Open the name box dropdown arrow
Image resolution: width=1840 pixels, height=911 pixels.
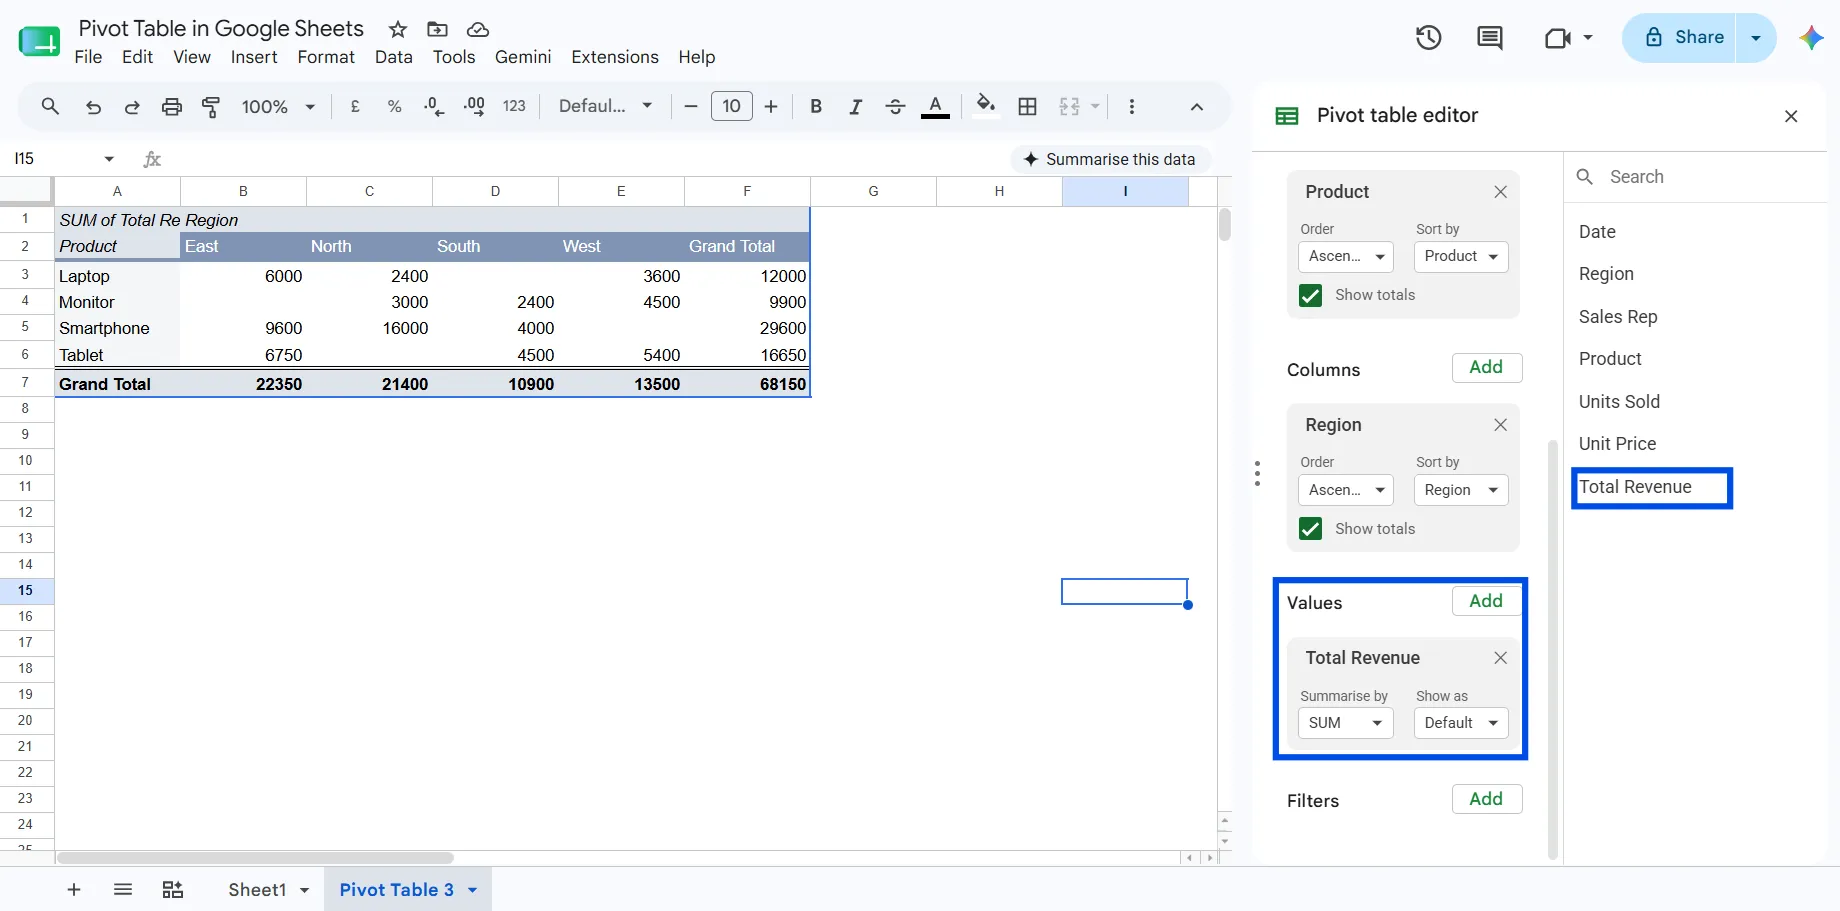(109, 159)
